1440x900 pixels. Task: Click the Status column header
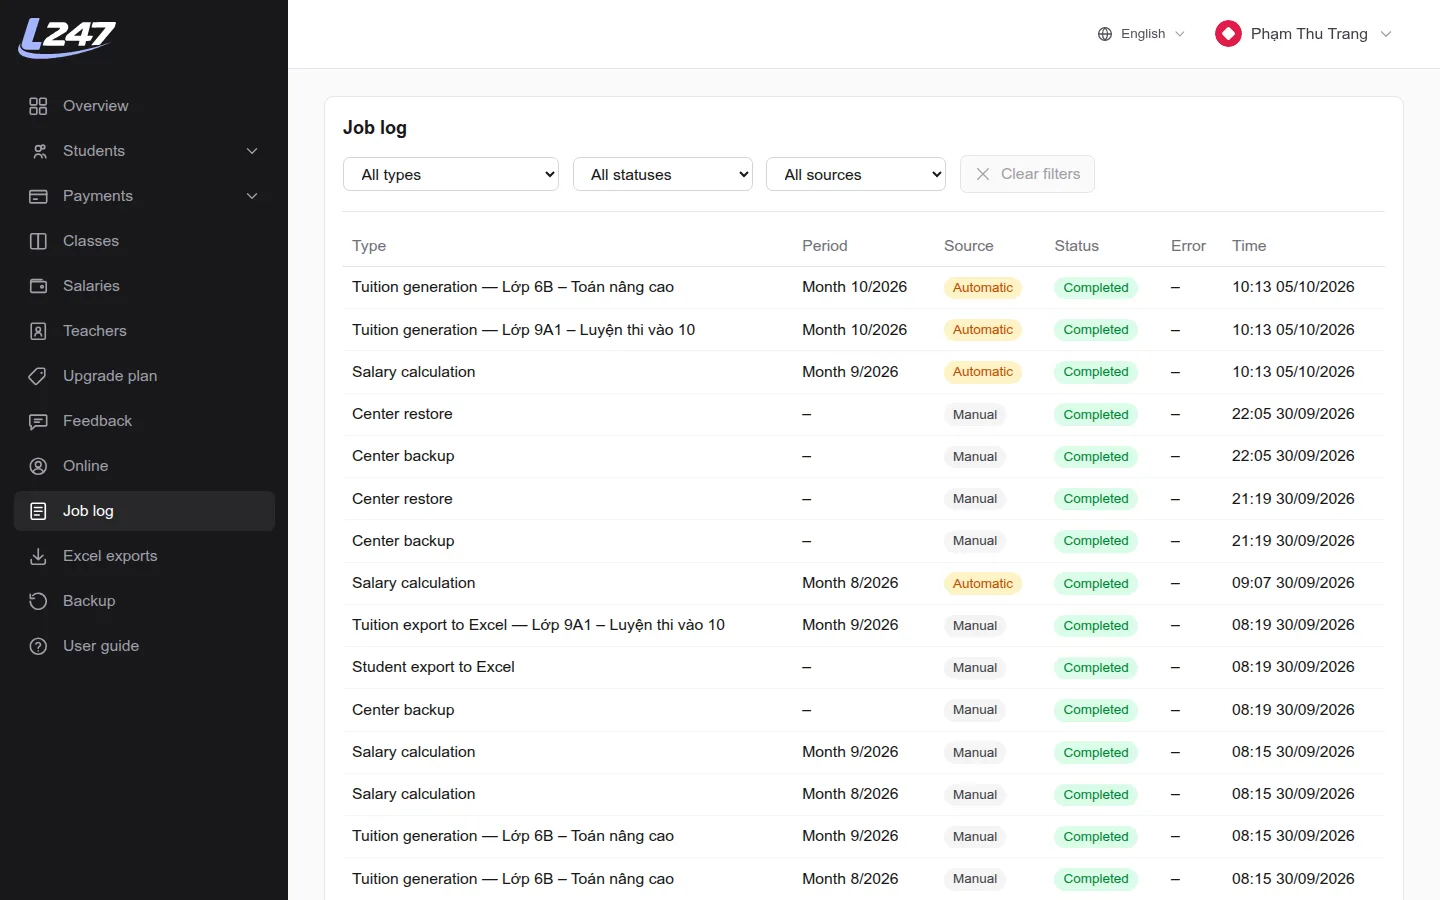tap(1076, 246)
